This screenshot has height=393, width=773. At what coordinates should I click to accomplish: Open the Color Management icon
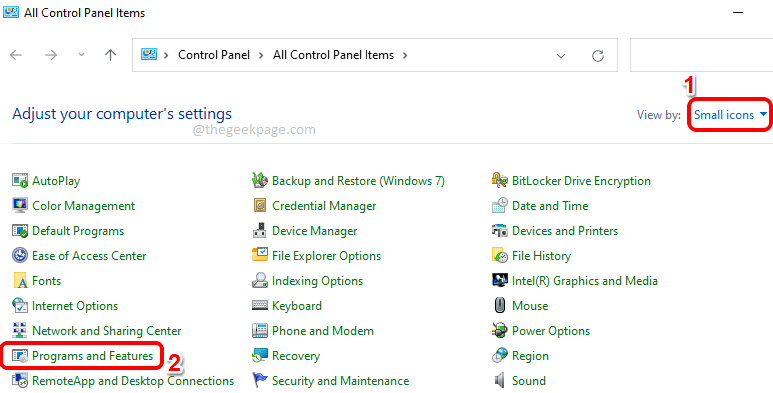(20, 206)
